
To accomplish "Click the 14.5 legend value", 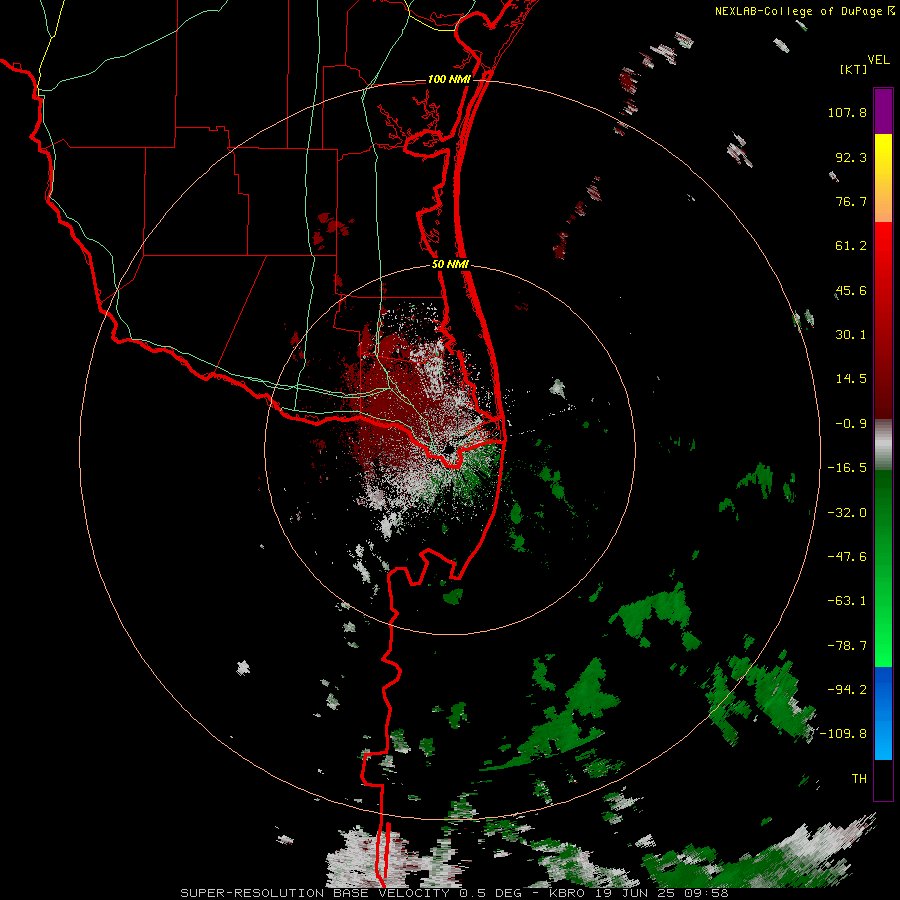I will [851, 379].
